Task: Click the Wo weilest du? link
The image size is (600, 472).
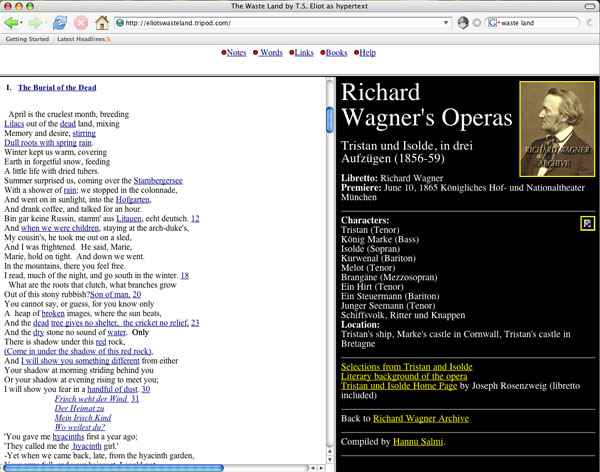Action: coord(80,427)
